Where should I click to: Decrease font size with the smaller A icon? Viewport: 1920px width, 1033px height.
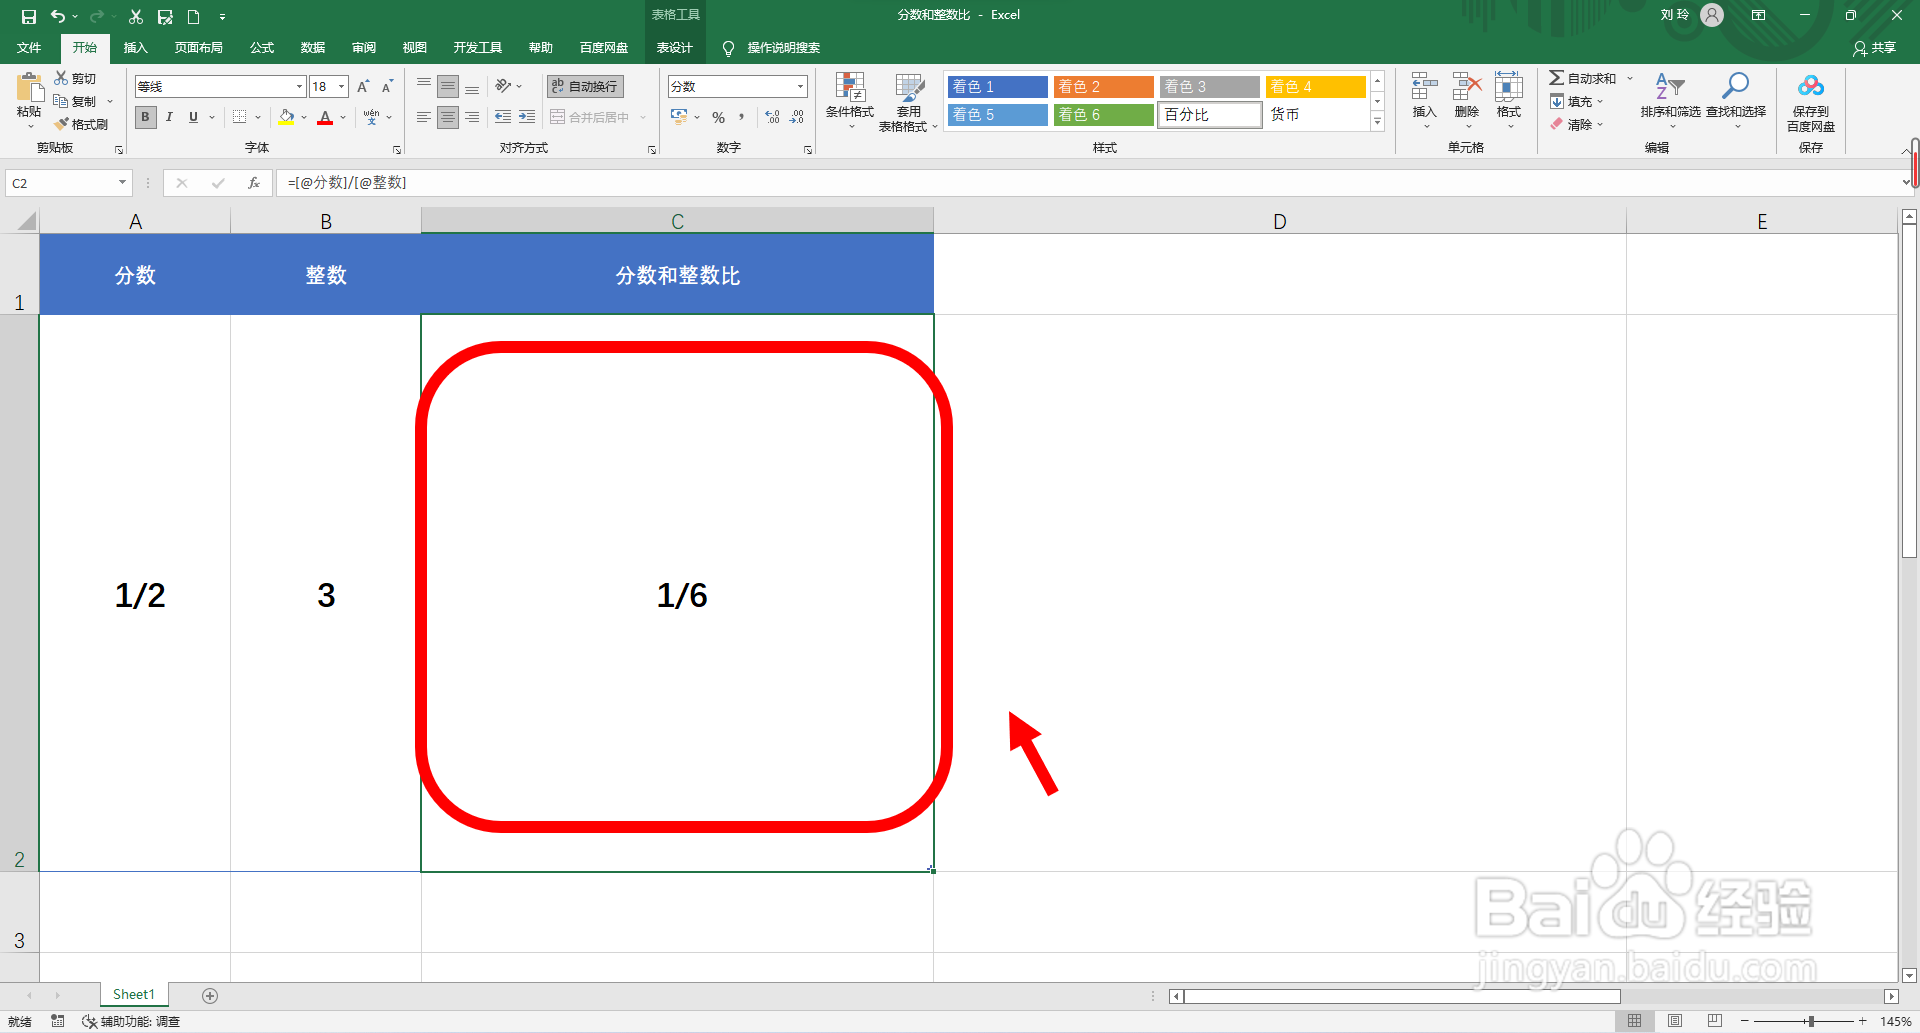(x=387, y=87)
